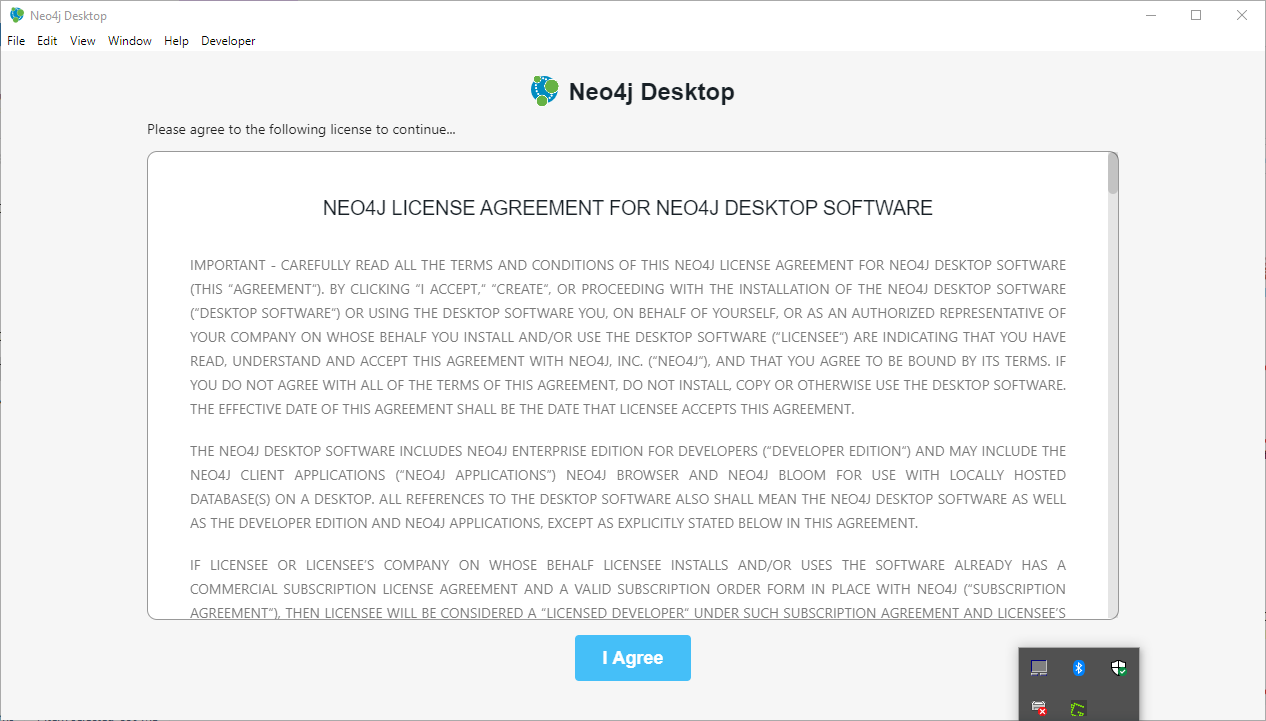Open the Edit menu
The image size is (1266, 721).
[x=47, y=41]
